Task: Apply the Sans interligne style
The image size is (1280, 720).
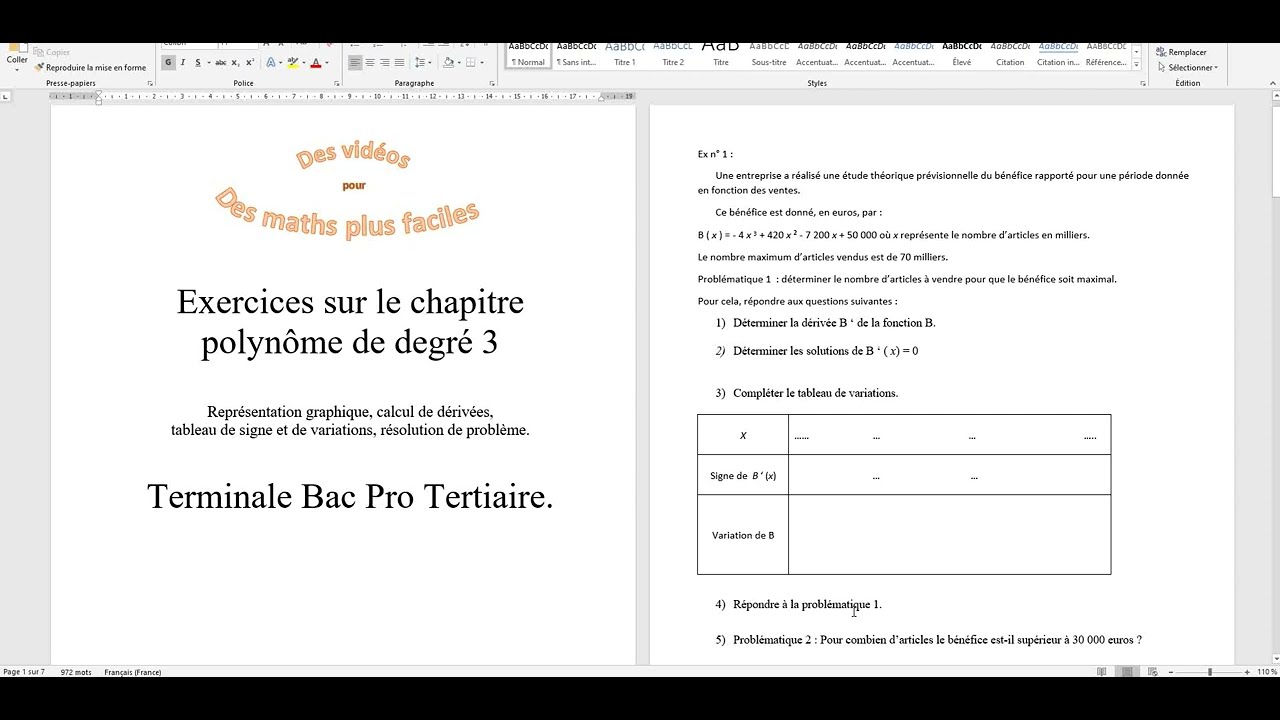Action: (x=576, y=55)
